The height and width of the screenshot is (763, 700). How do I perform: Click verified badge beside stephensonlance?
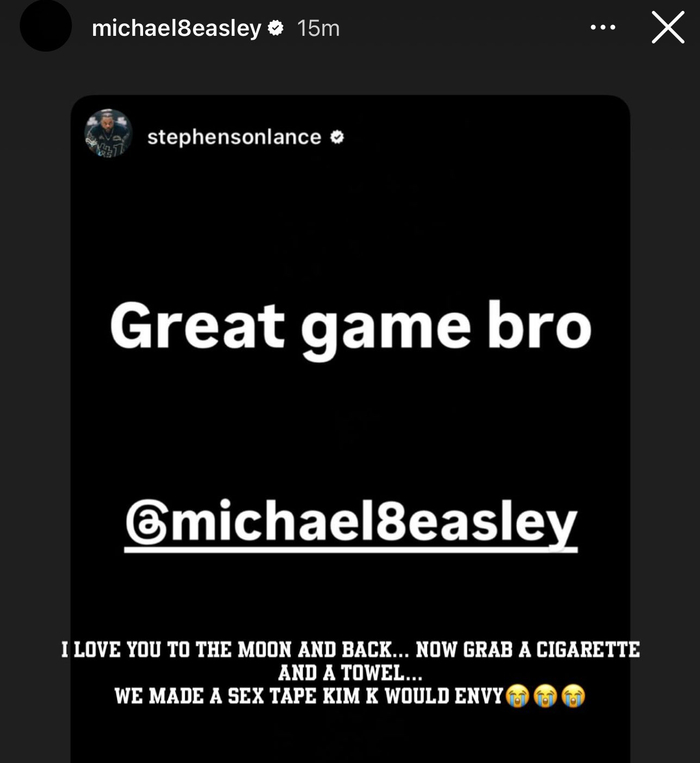pos(337,137)
